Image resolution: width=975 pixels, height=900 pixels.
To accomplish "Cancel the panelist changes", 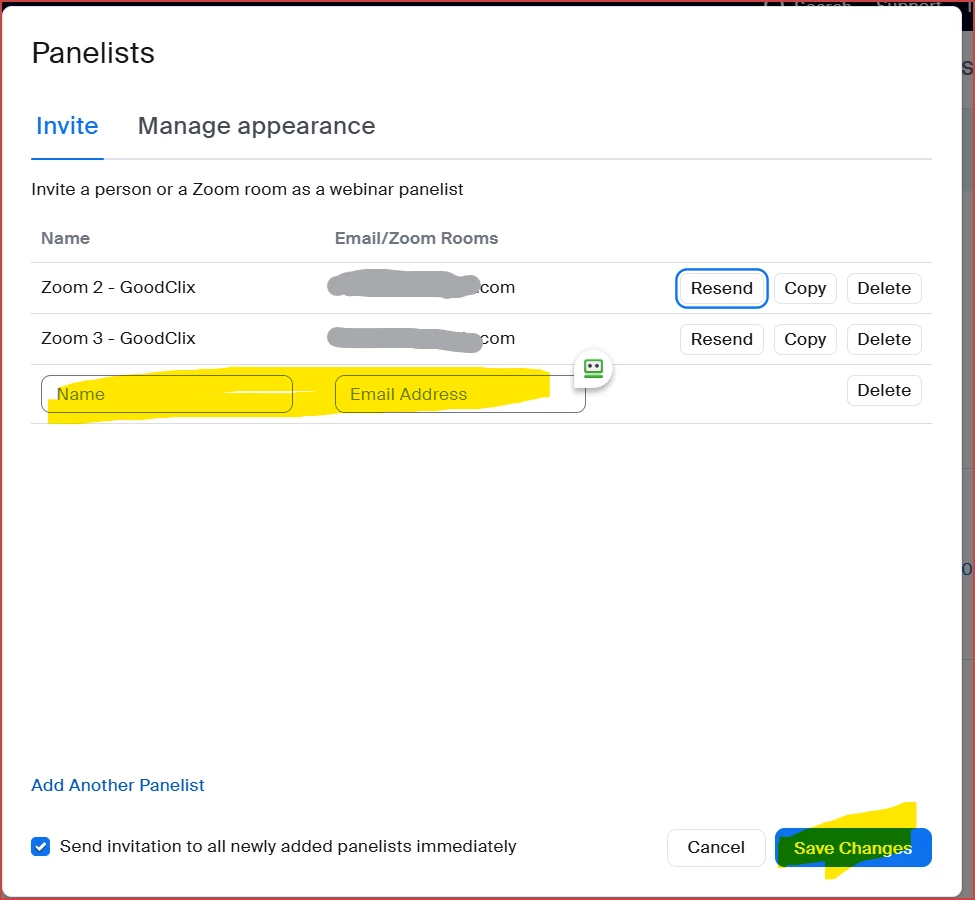I will (716, 848).
